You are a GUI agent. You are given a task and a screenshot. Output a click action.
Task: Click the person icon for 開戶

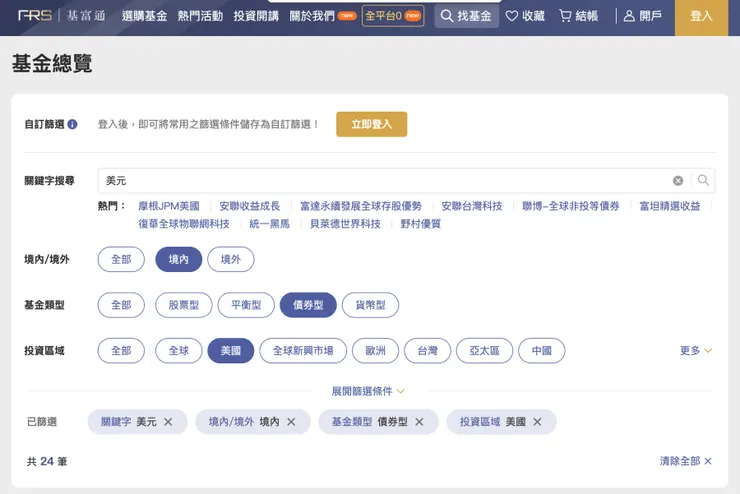coord(629,16)
